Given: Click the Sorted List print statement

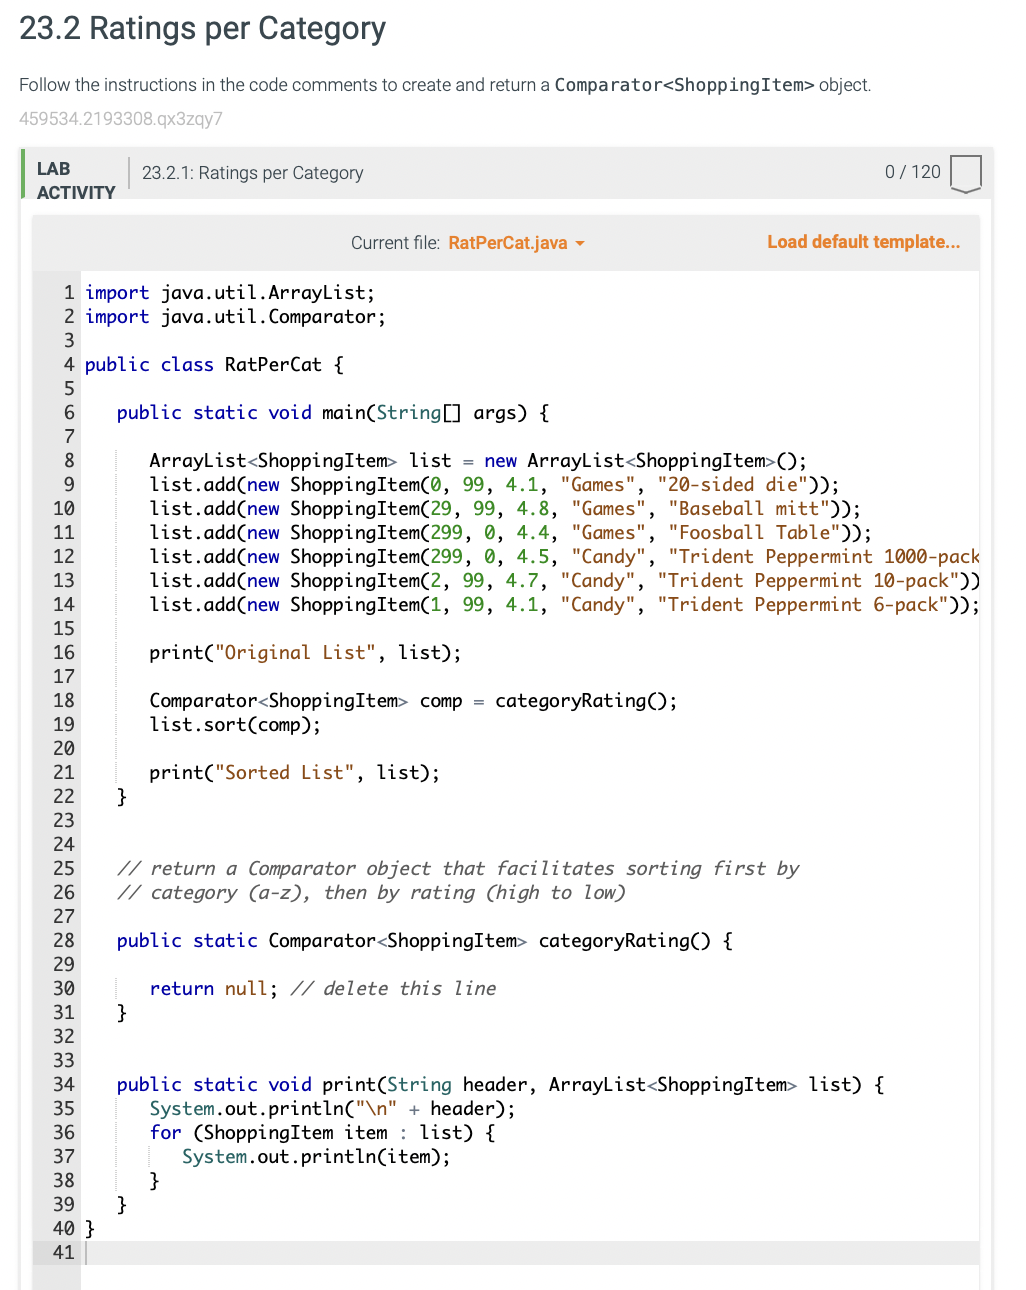Looking at the screenshot, I should (294, 772).
